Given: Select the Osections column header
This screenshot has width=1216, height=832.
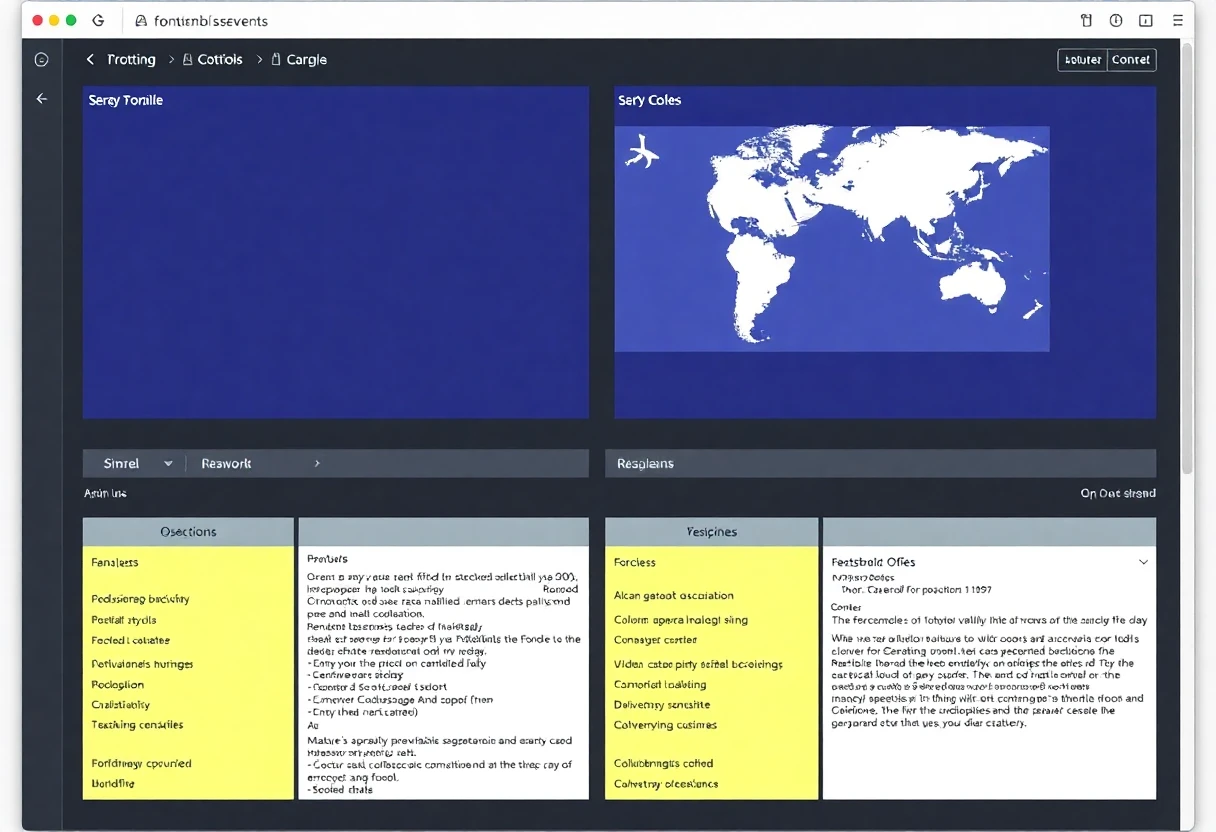Looking at the screenshot, I should (188, 531).
